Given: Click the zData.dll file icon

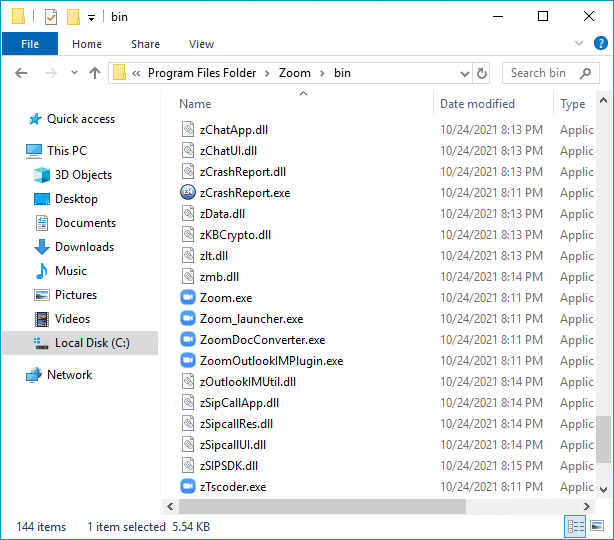Looking at the screenshot, I should (x=188, y=213).
